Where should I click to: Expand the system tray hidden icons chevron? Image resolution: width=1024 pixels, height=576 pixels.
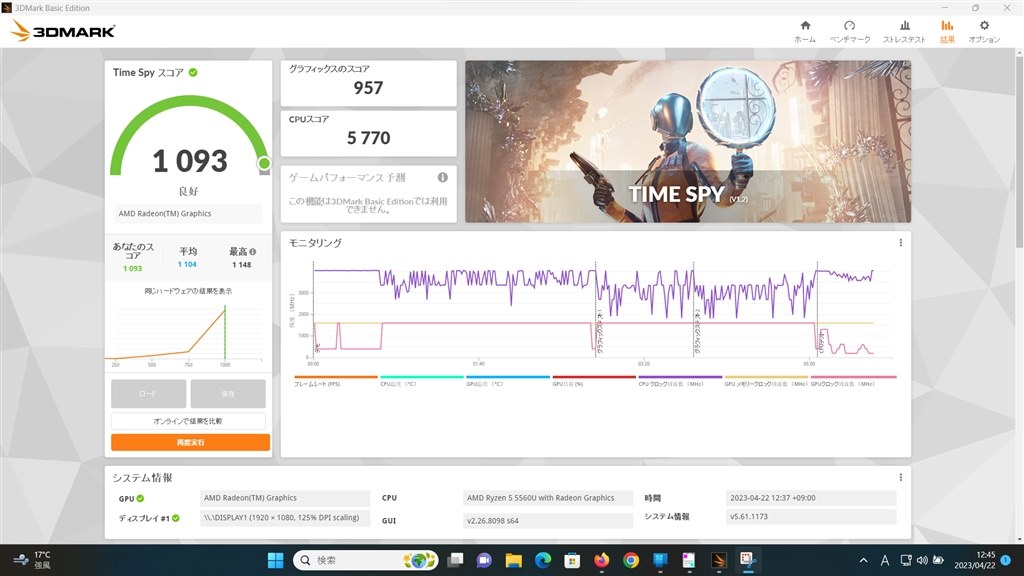pos(863,560)
